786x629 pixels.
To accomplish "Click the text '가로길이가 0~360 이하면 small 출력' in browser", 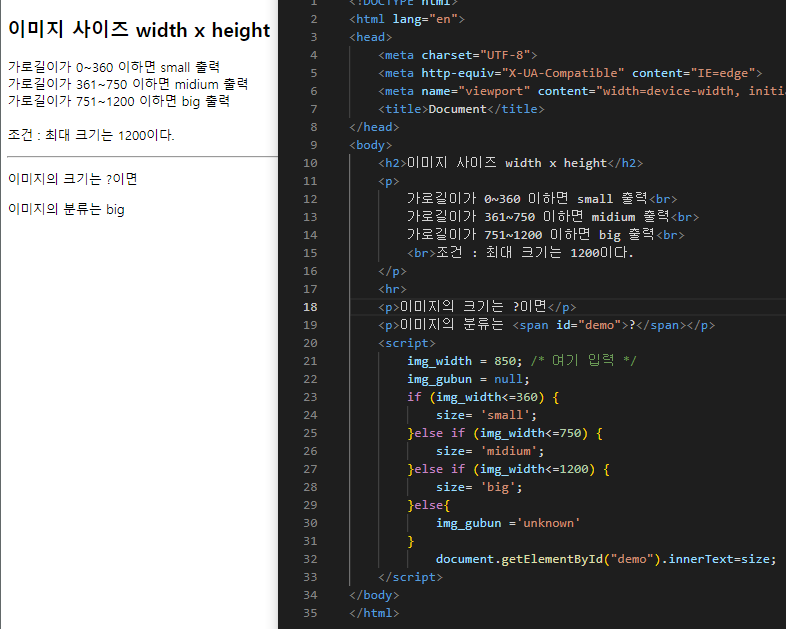I will point(114,67).
